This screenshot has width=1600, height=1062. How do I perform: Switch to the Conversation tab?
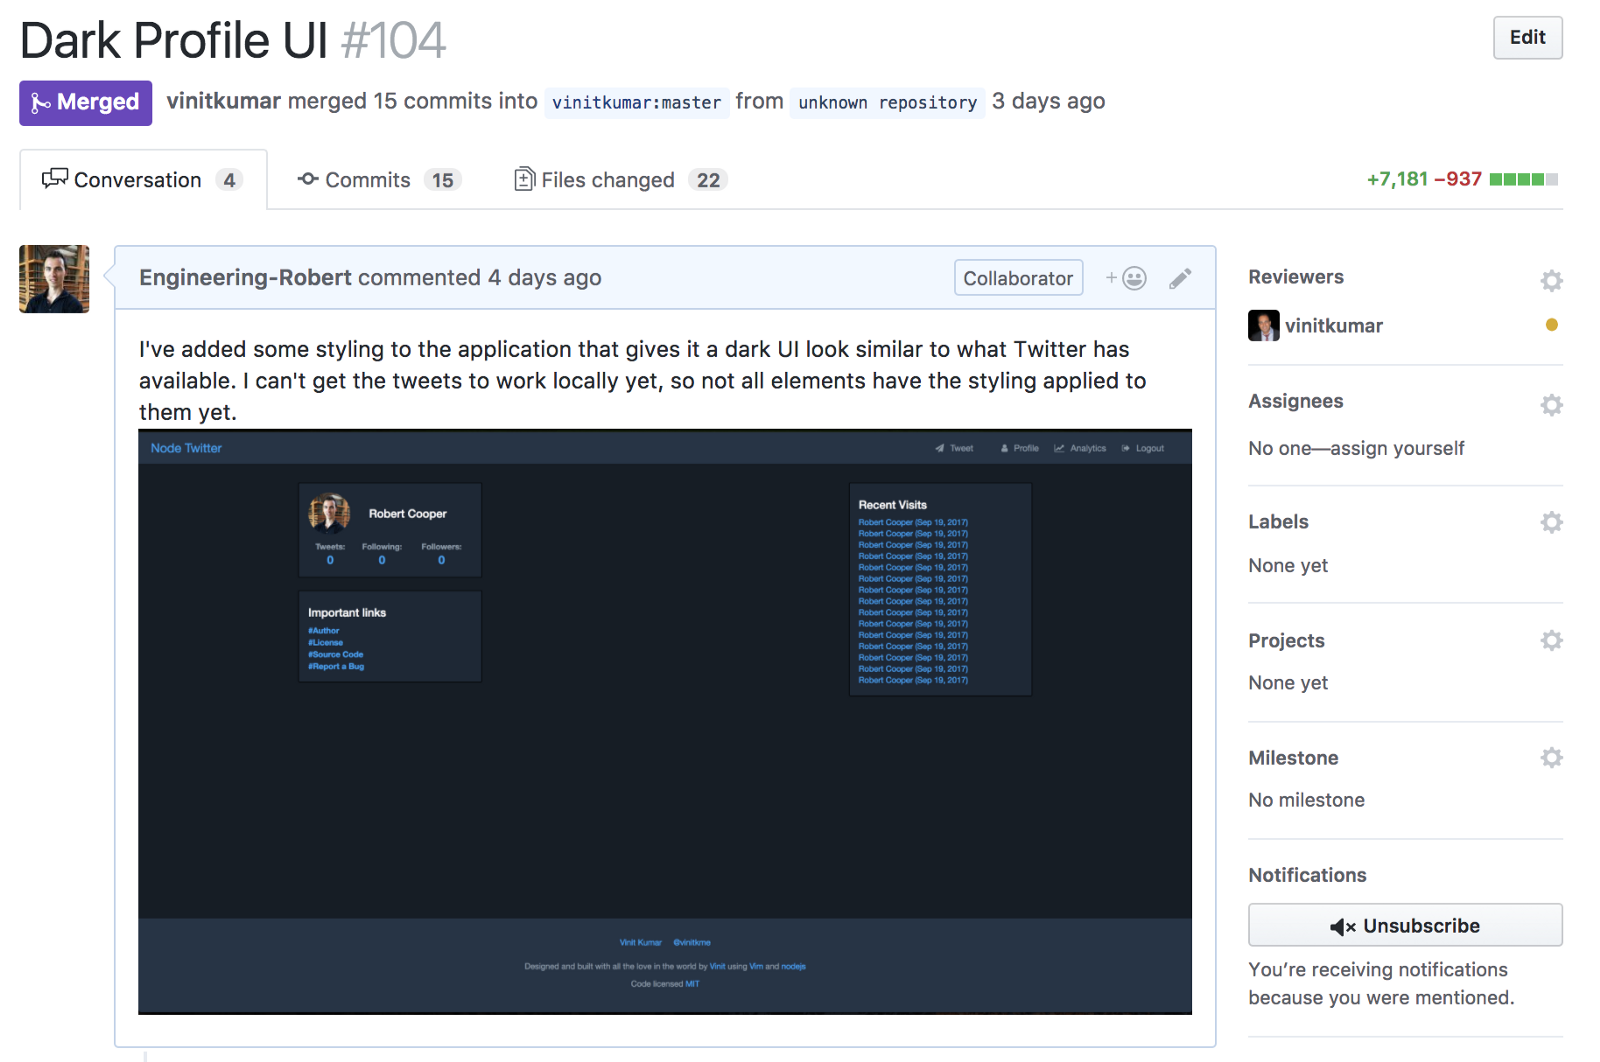[x=143, y=180]
